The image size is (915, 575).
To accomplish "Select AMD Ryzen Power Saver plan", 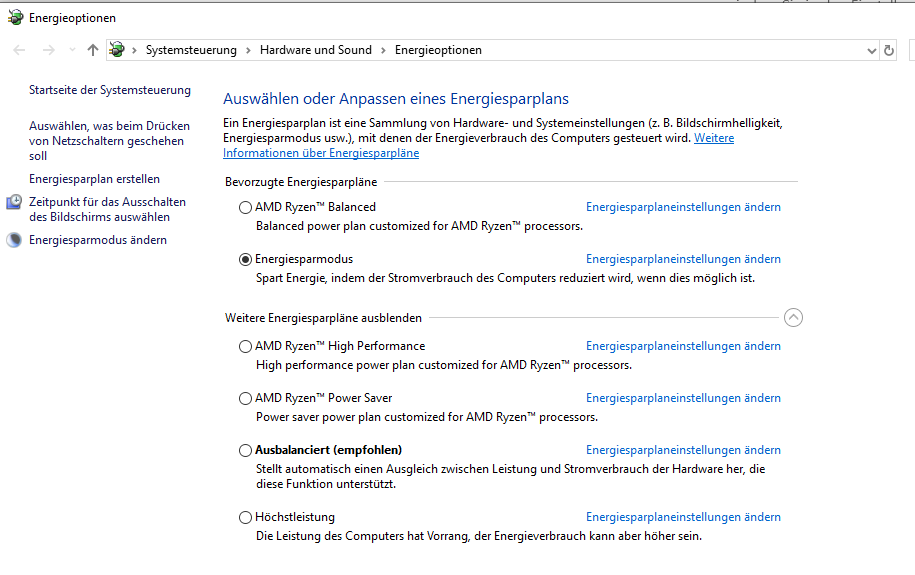I will [245, 398].
